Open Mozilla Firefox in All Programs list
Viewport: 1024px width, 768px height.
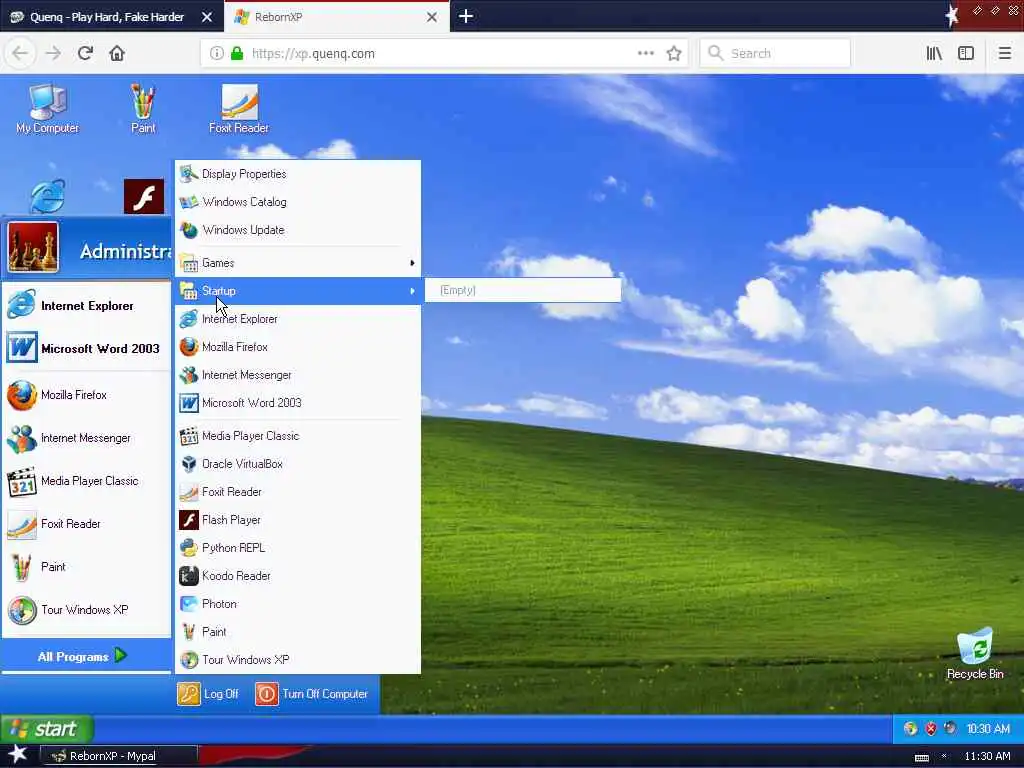click(x=298, y=347)
